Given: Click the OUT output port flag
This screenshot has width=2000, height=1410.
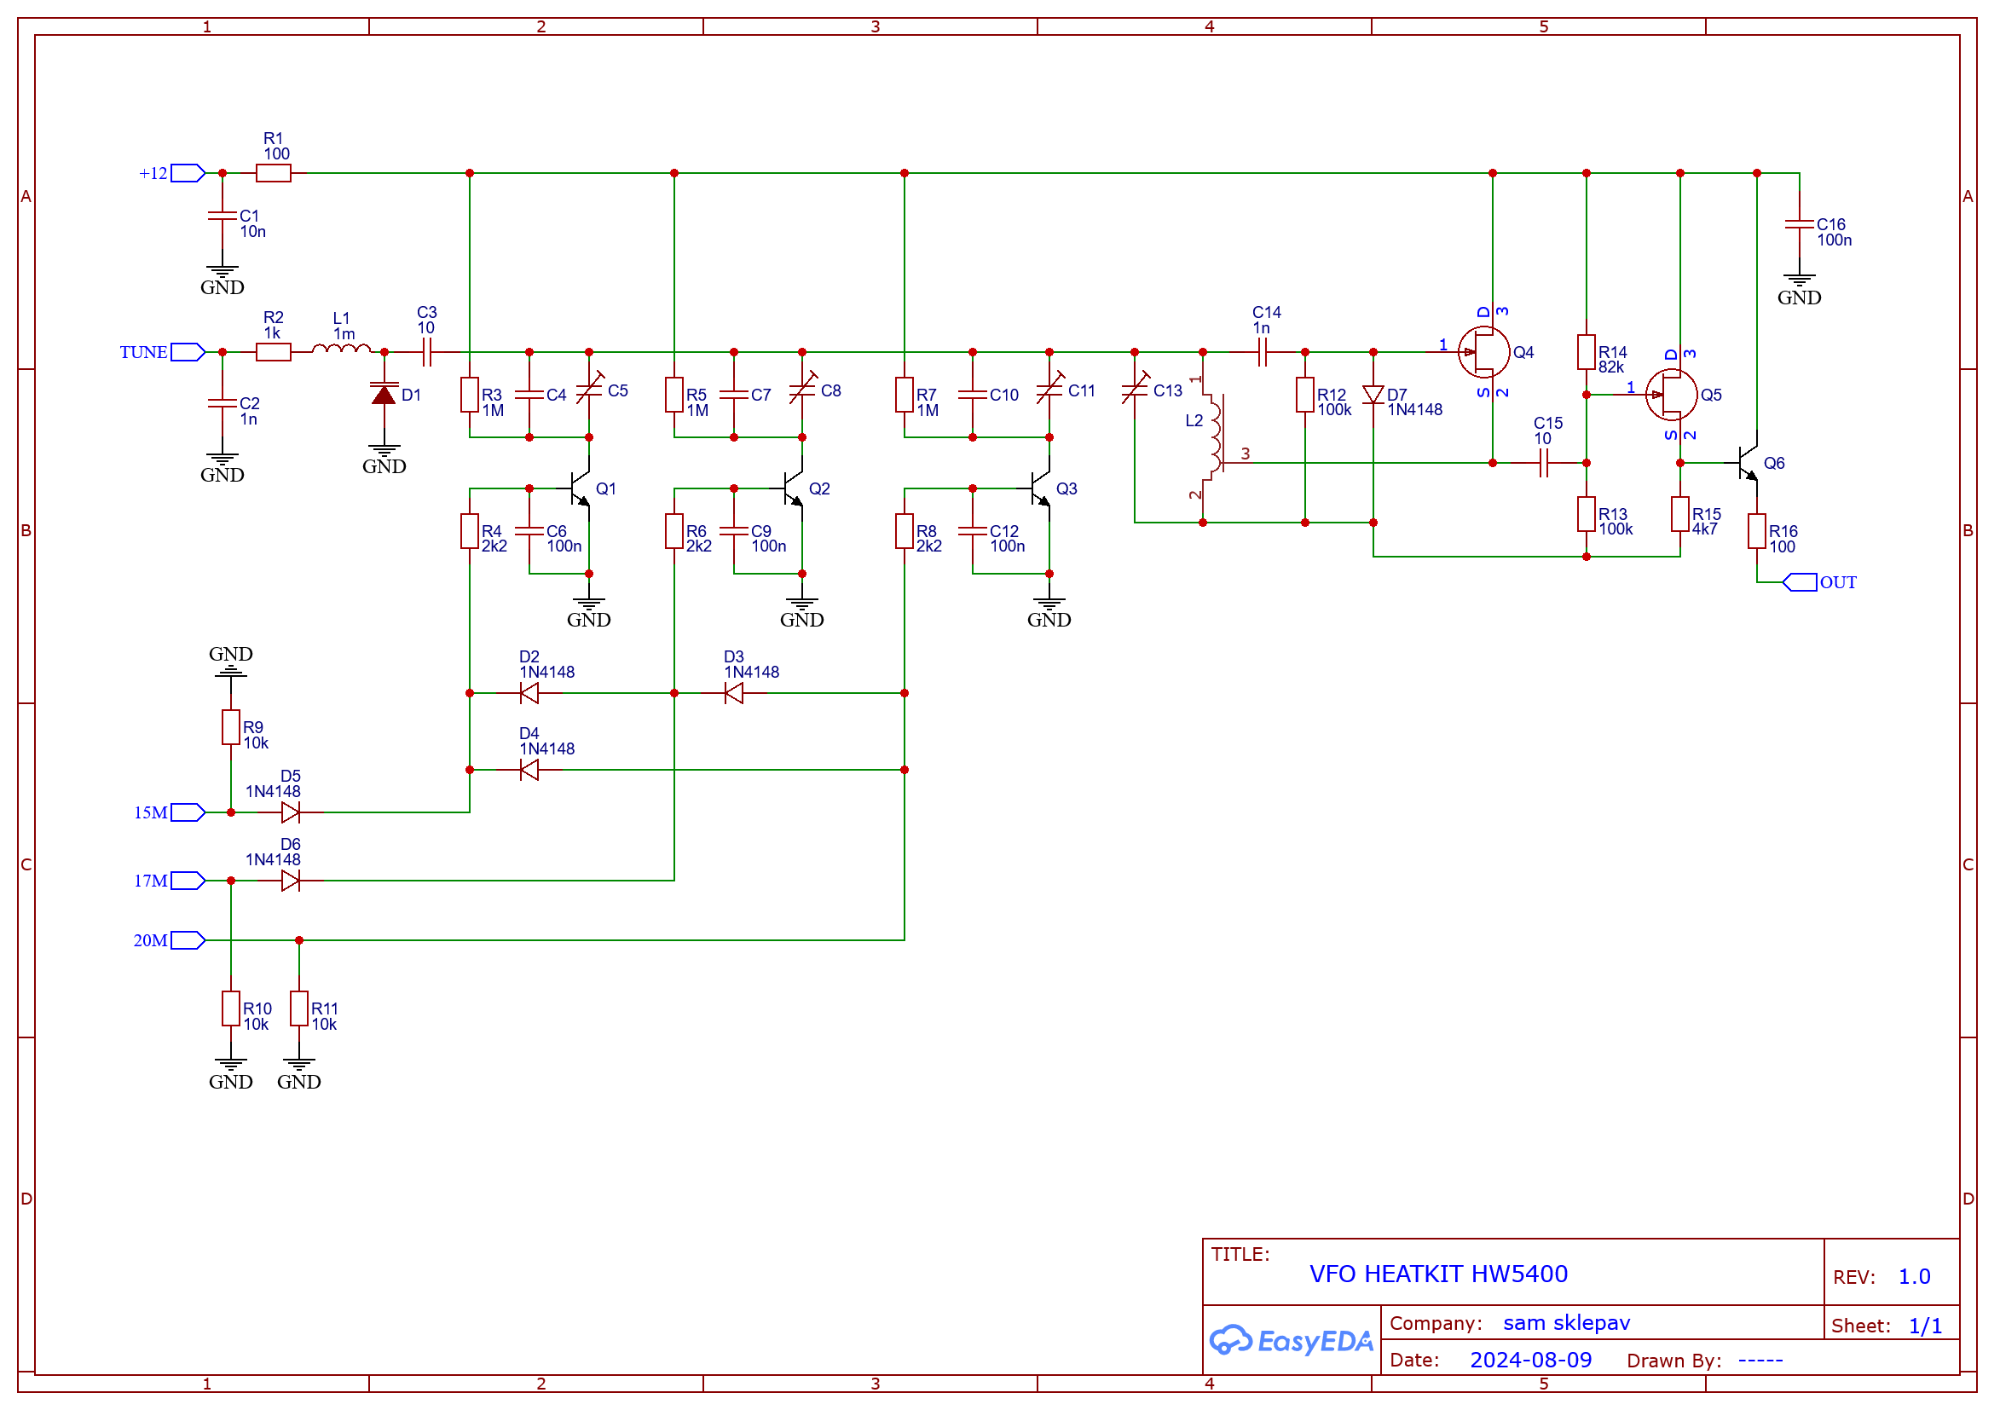Looking at the screenshot, I should click(1801, 583).
